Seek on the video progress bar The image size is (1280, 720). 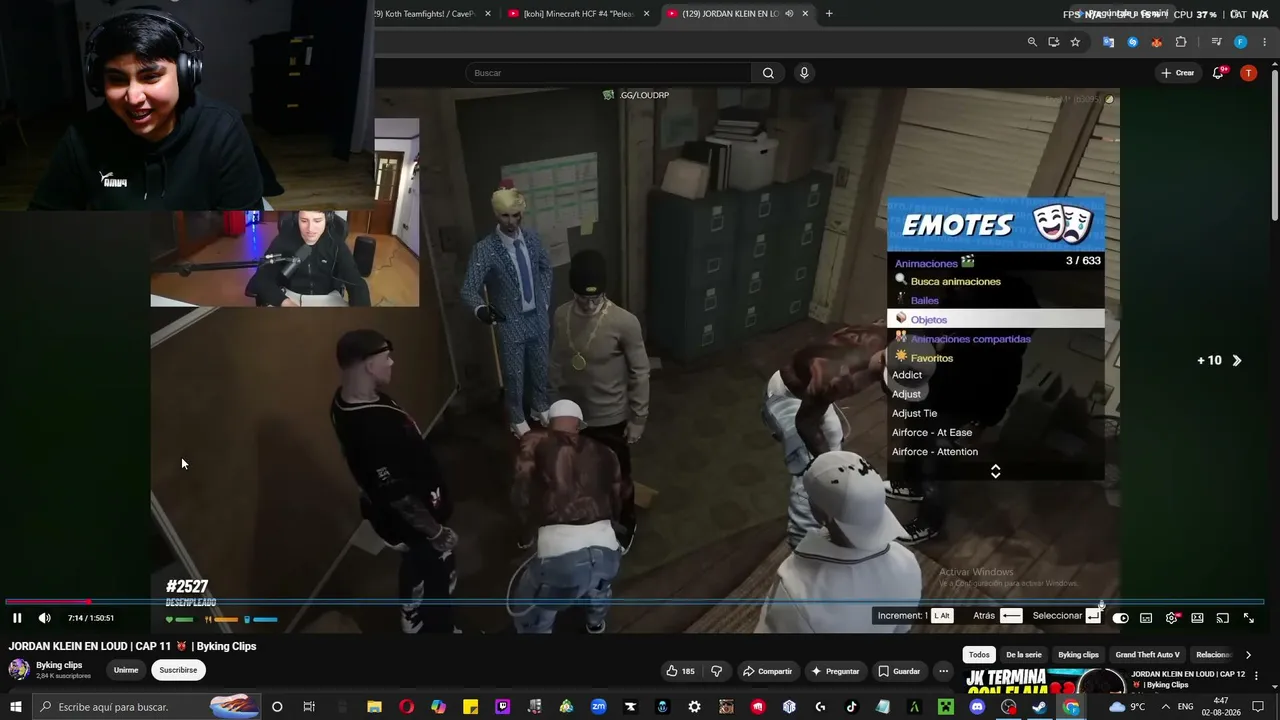coord(635,602)
